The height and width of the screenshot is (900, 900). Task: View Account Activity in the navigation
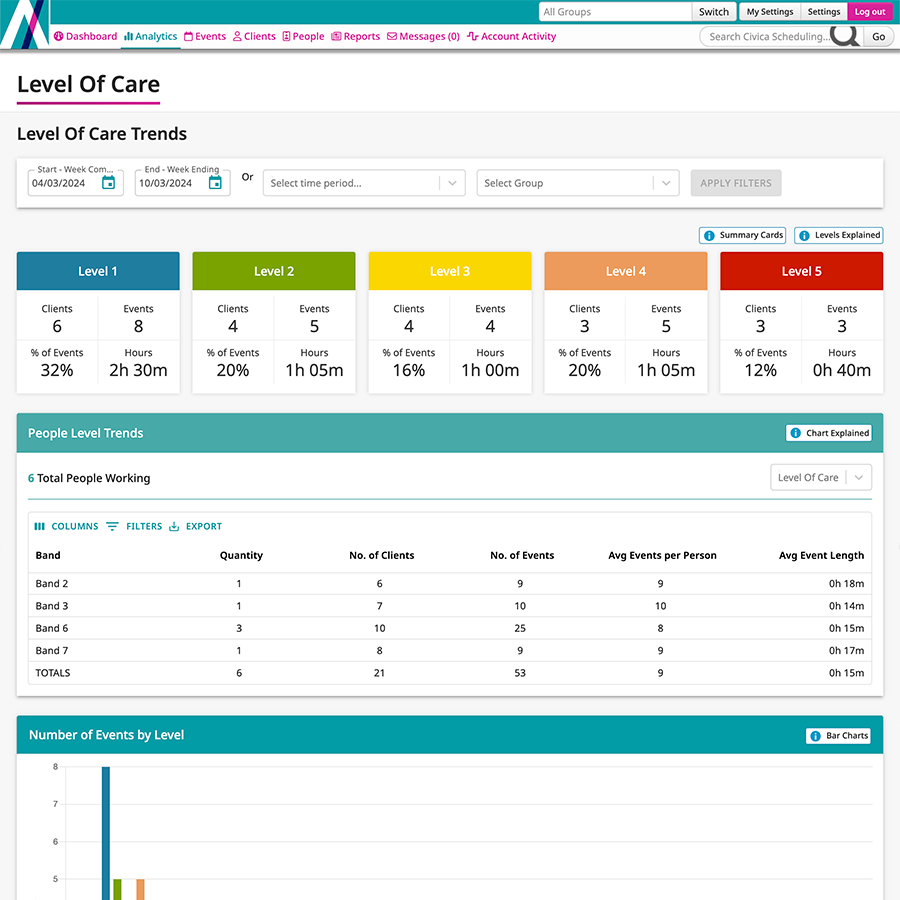pos(512,36)
